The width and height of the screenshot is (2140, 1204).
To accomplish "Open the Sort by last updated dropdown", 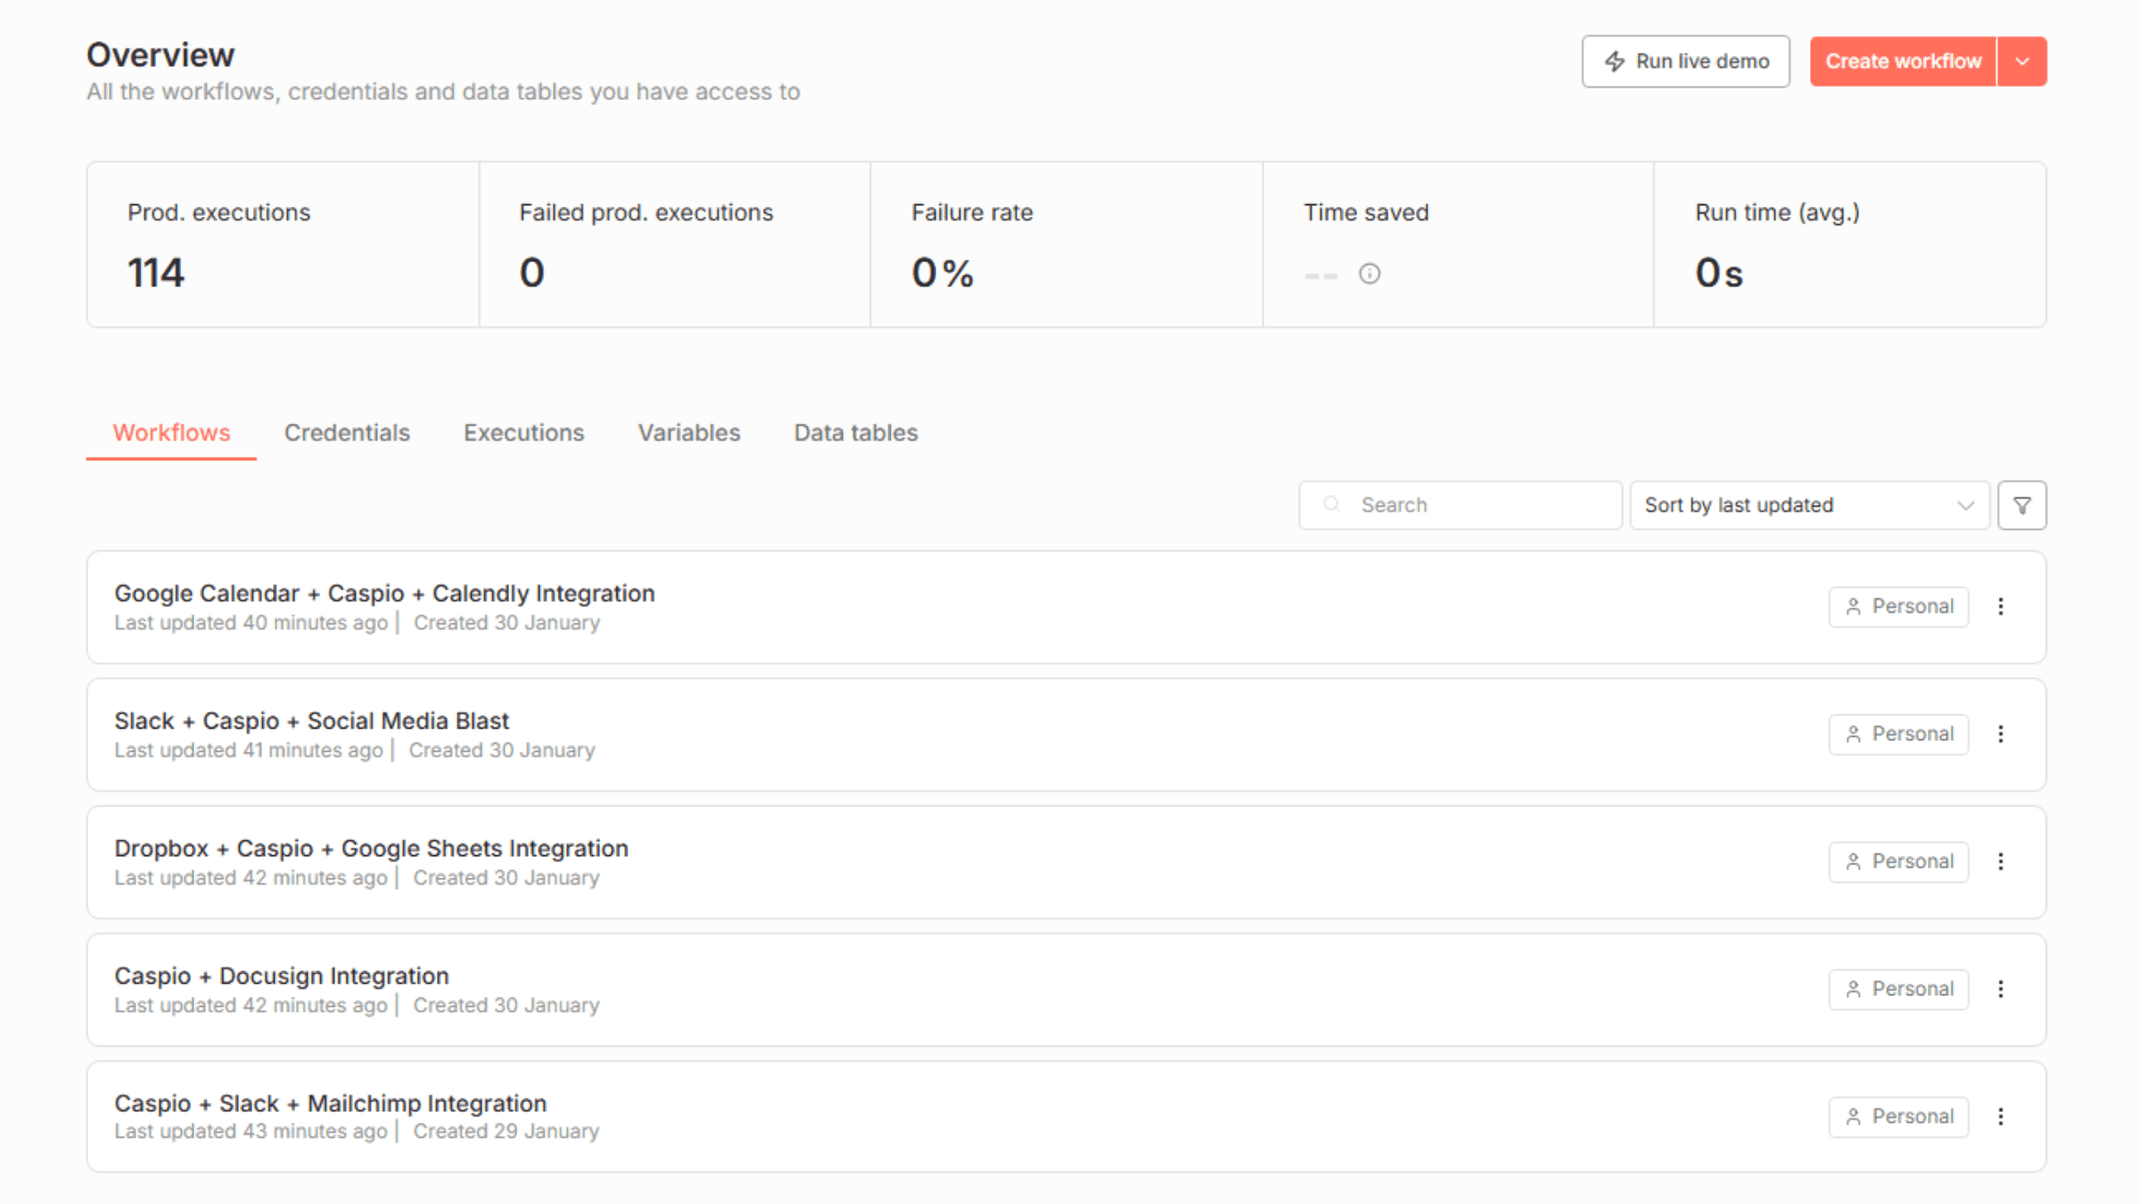I will 1808,505.
